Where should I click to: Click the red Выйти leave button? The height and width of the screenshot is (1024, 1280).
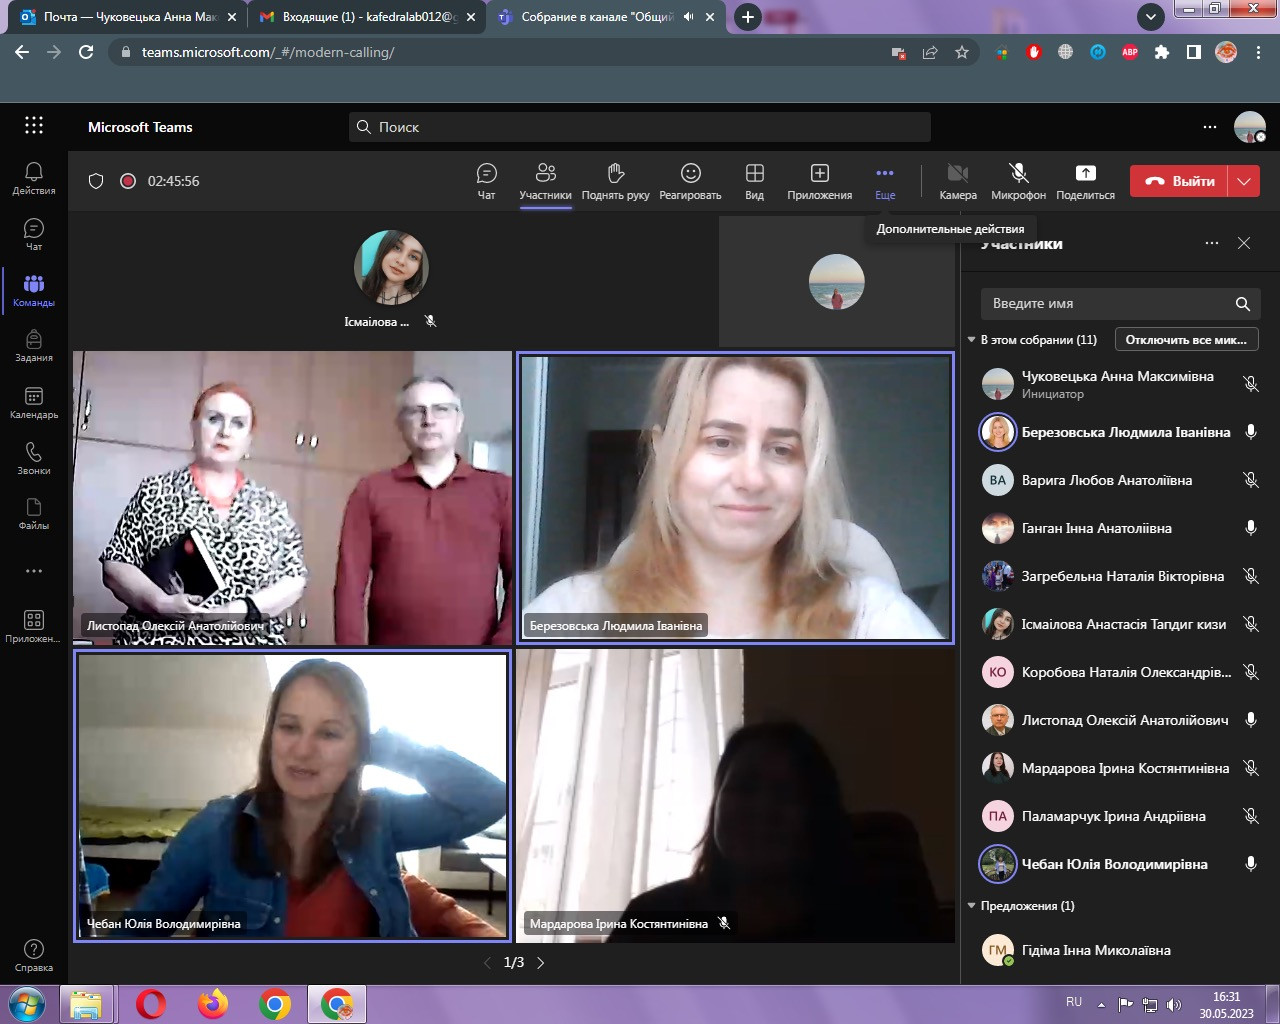(1179, 181)
